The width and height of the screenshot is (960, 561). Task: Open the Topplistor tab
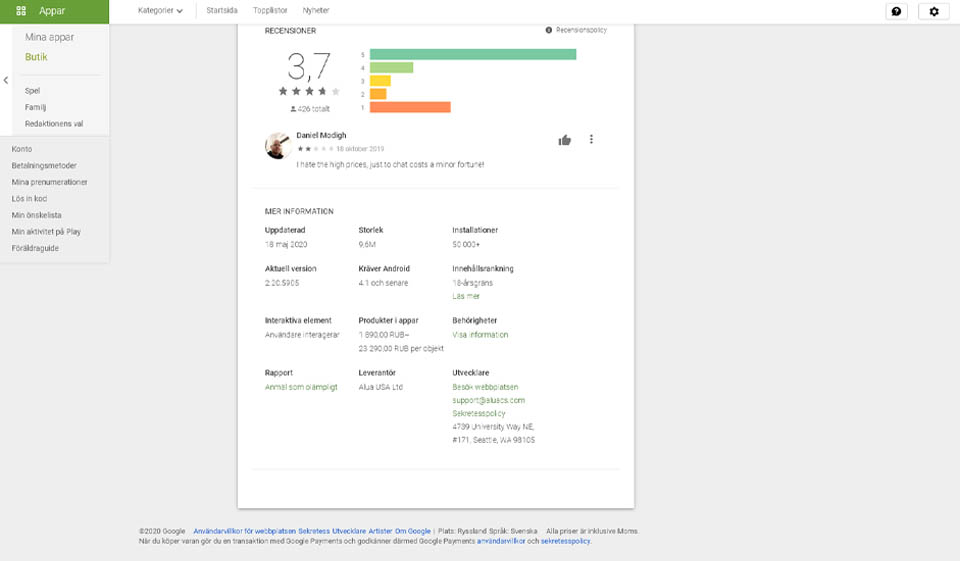tap(269, 11)
